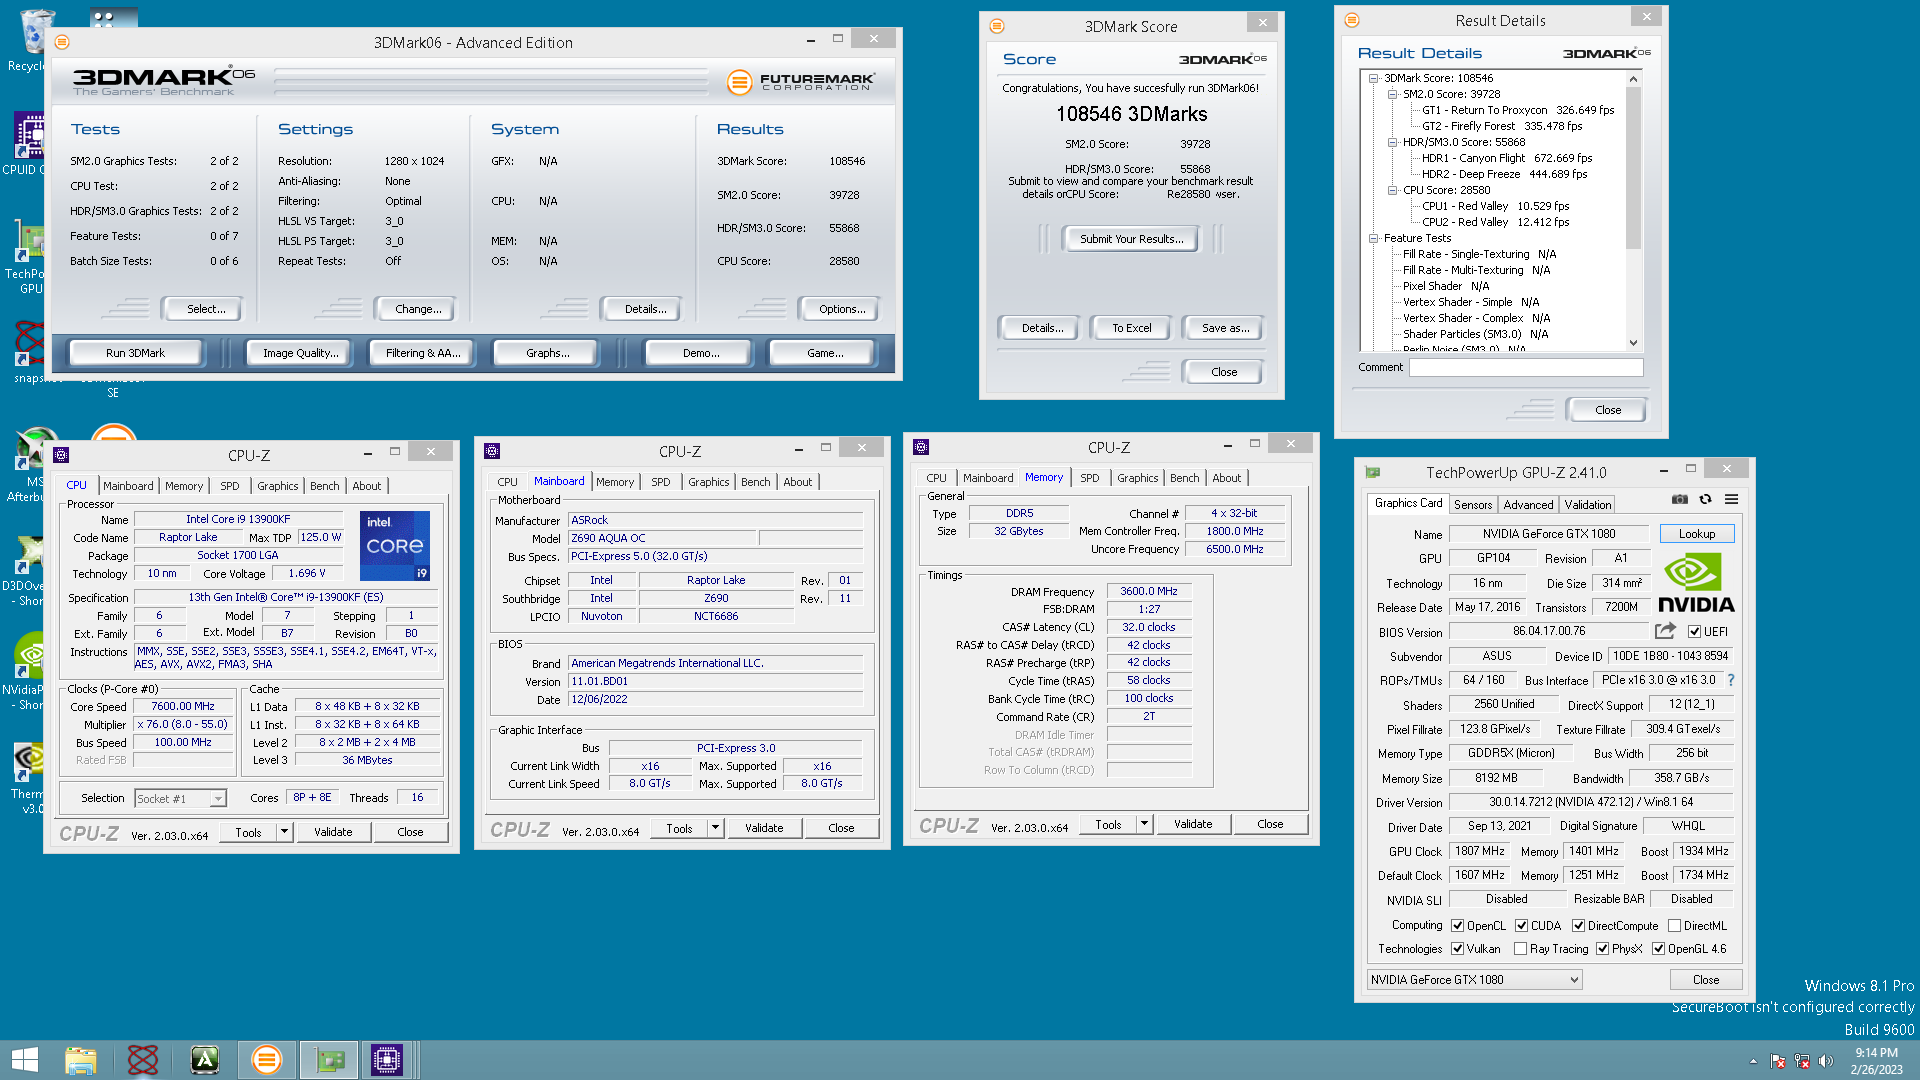Screen dimensions: 1920x1080
Task: Toggle the PhysX checkbox
Action: point(1602,949)
